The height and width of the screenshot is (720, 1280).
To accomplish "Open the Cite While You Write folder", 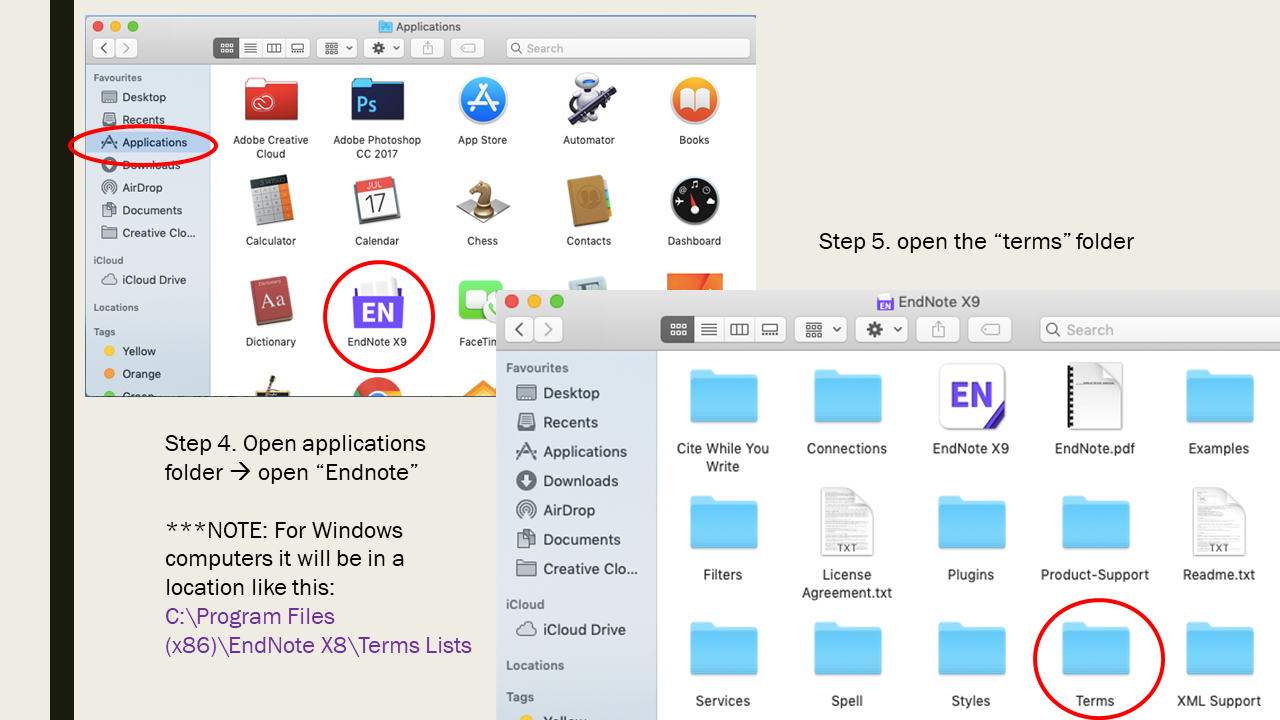I will [723, 397].
